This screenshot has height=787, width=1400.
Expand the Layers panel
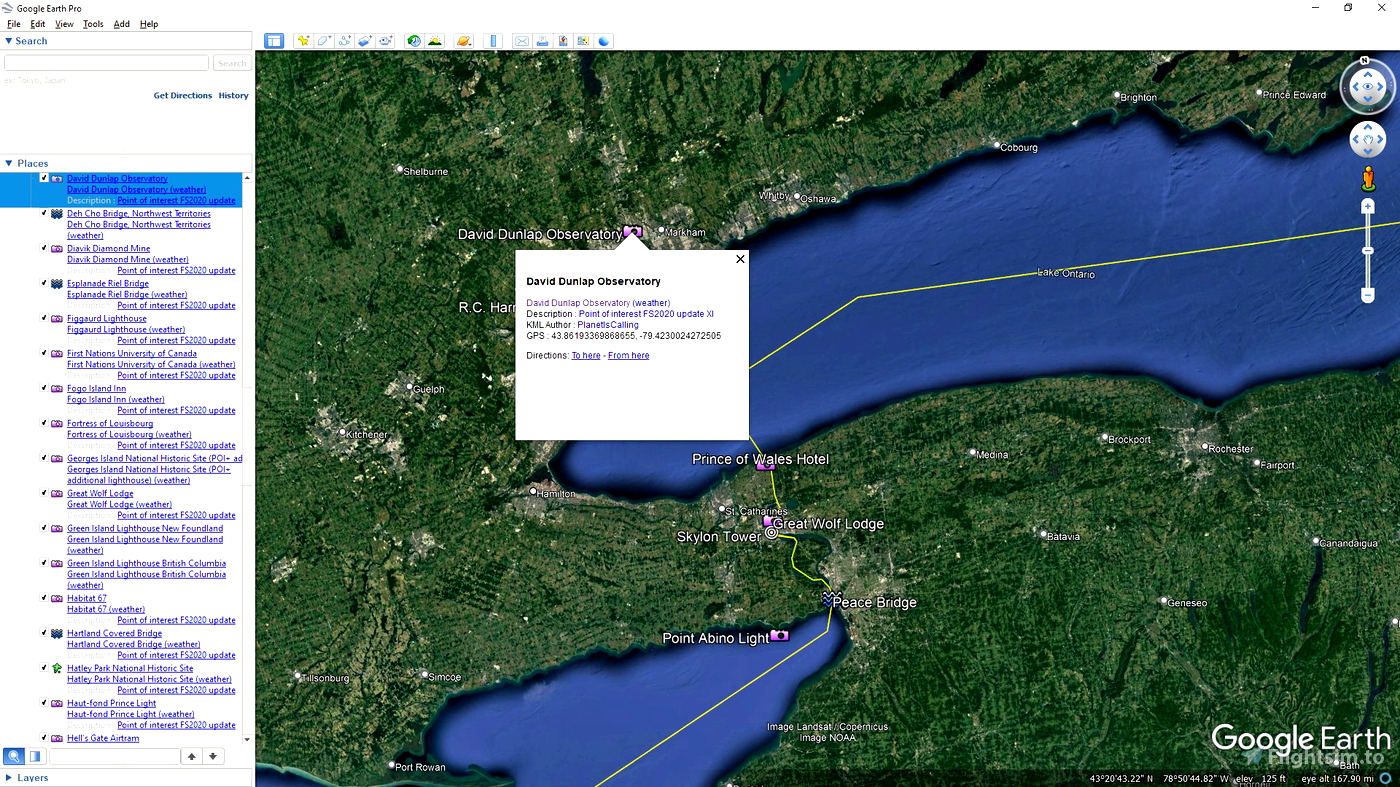pyautogui.click(x=10, y=777)
